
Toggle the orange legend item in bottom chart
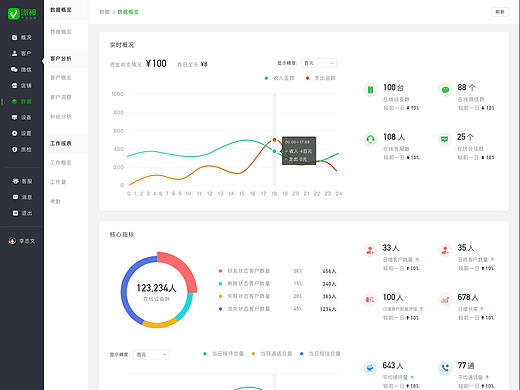[272, 354]
